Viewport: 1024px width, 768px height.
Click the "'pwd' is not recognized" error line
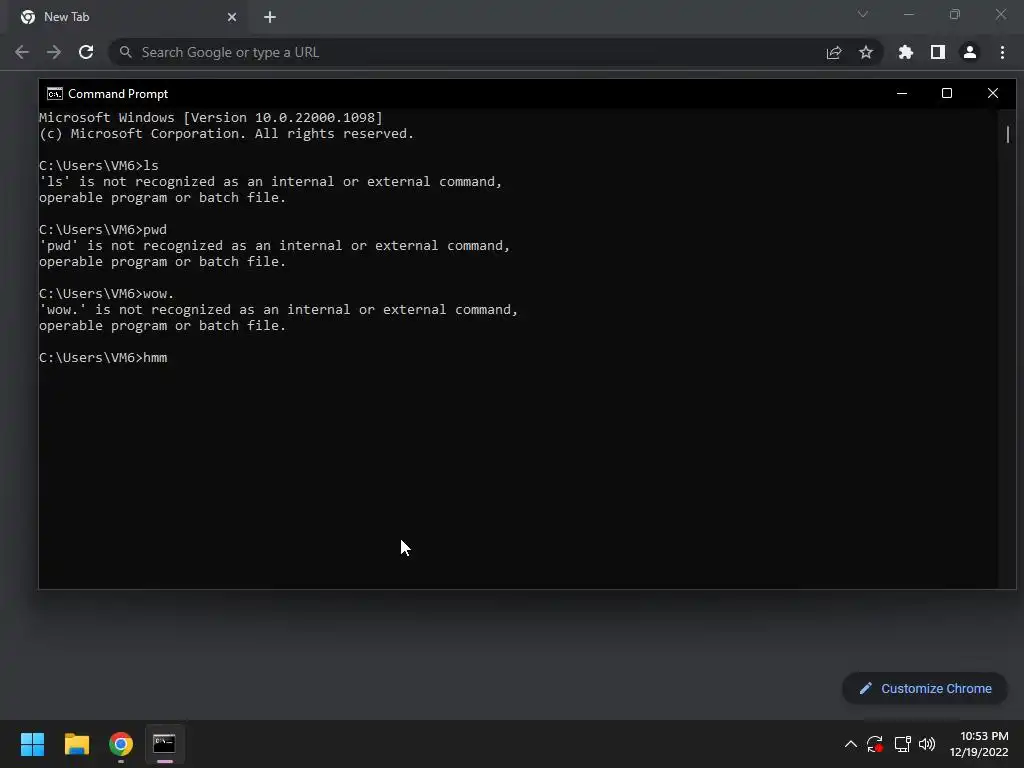pyautogui.click(x=274, y=246)
